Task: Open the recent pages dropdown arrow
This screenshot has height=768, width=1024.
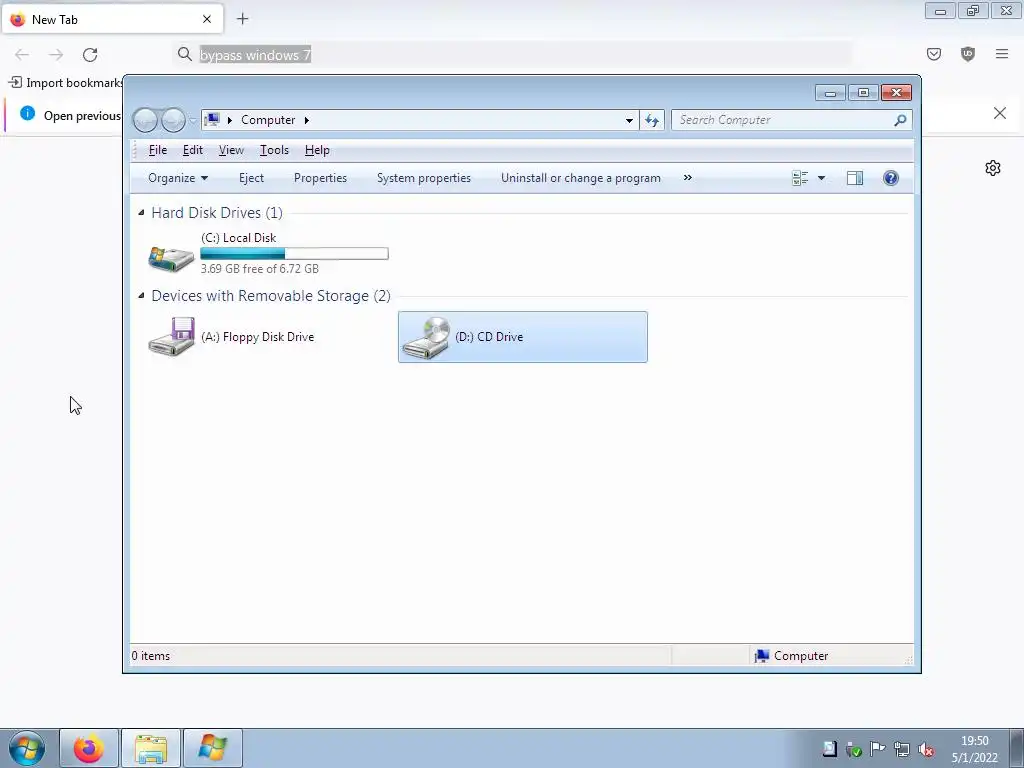Action: [193, 121]
